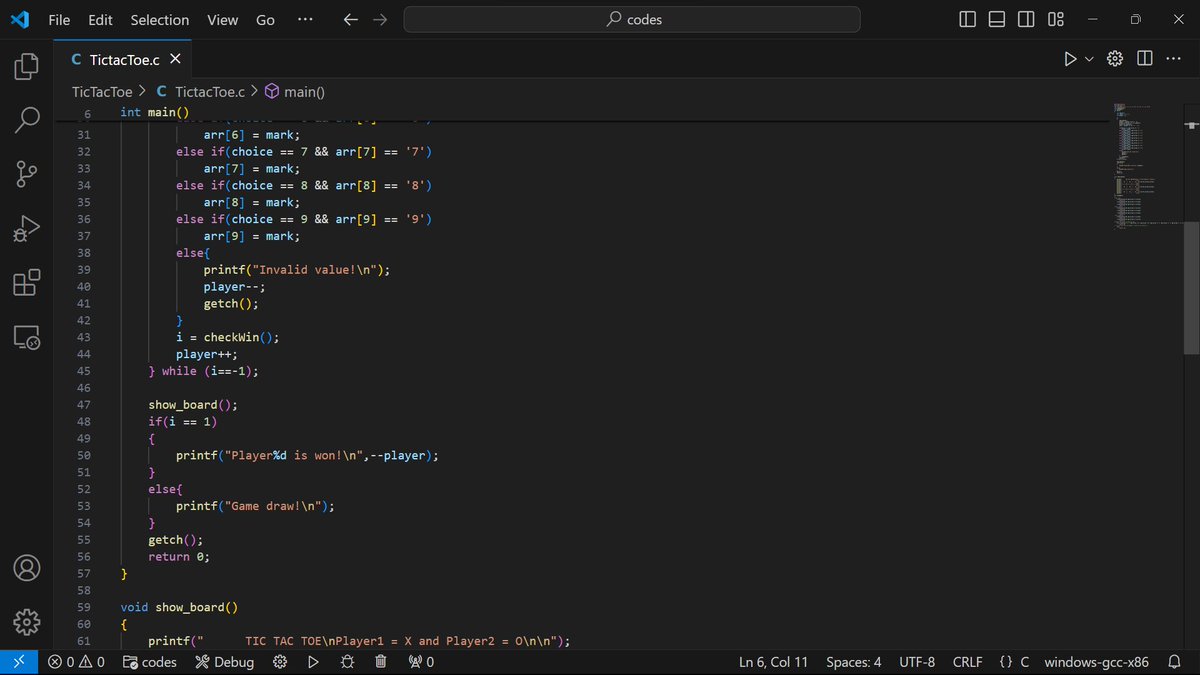Click the return 0; statement

pos(179,557)
